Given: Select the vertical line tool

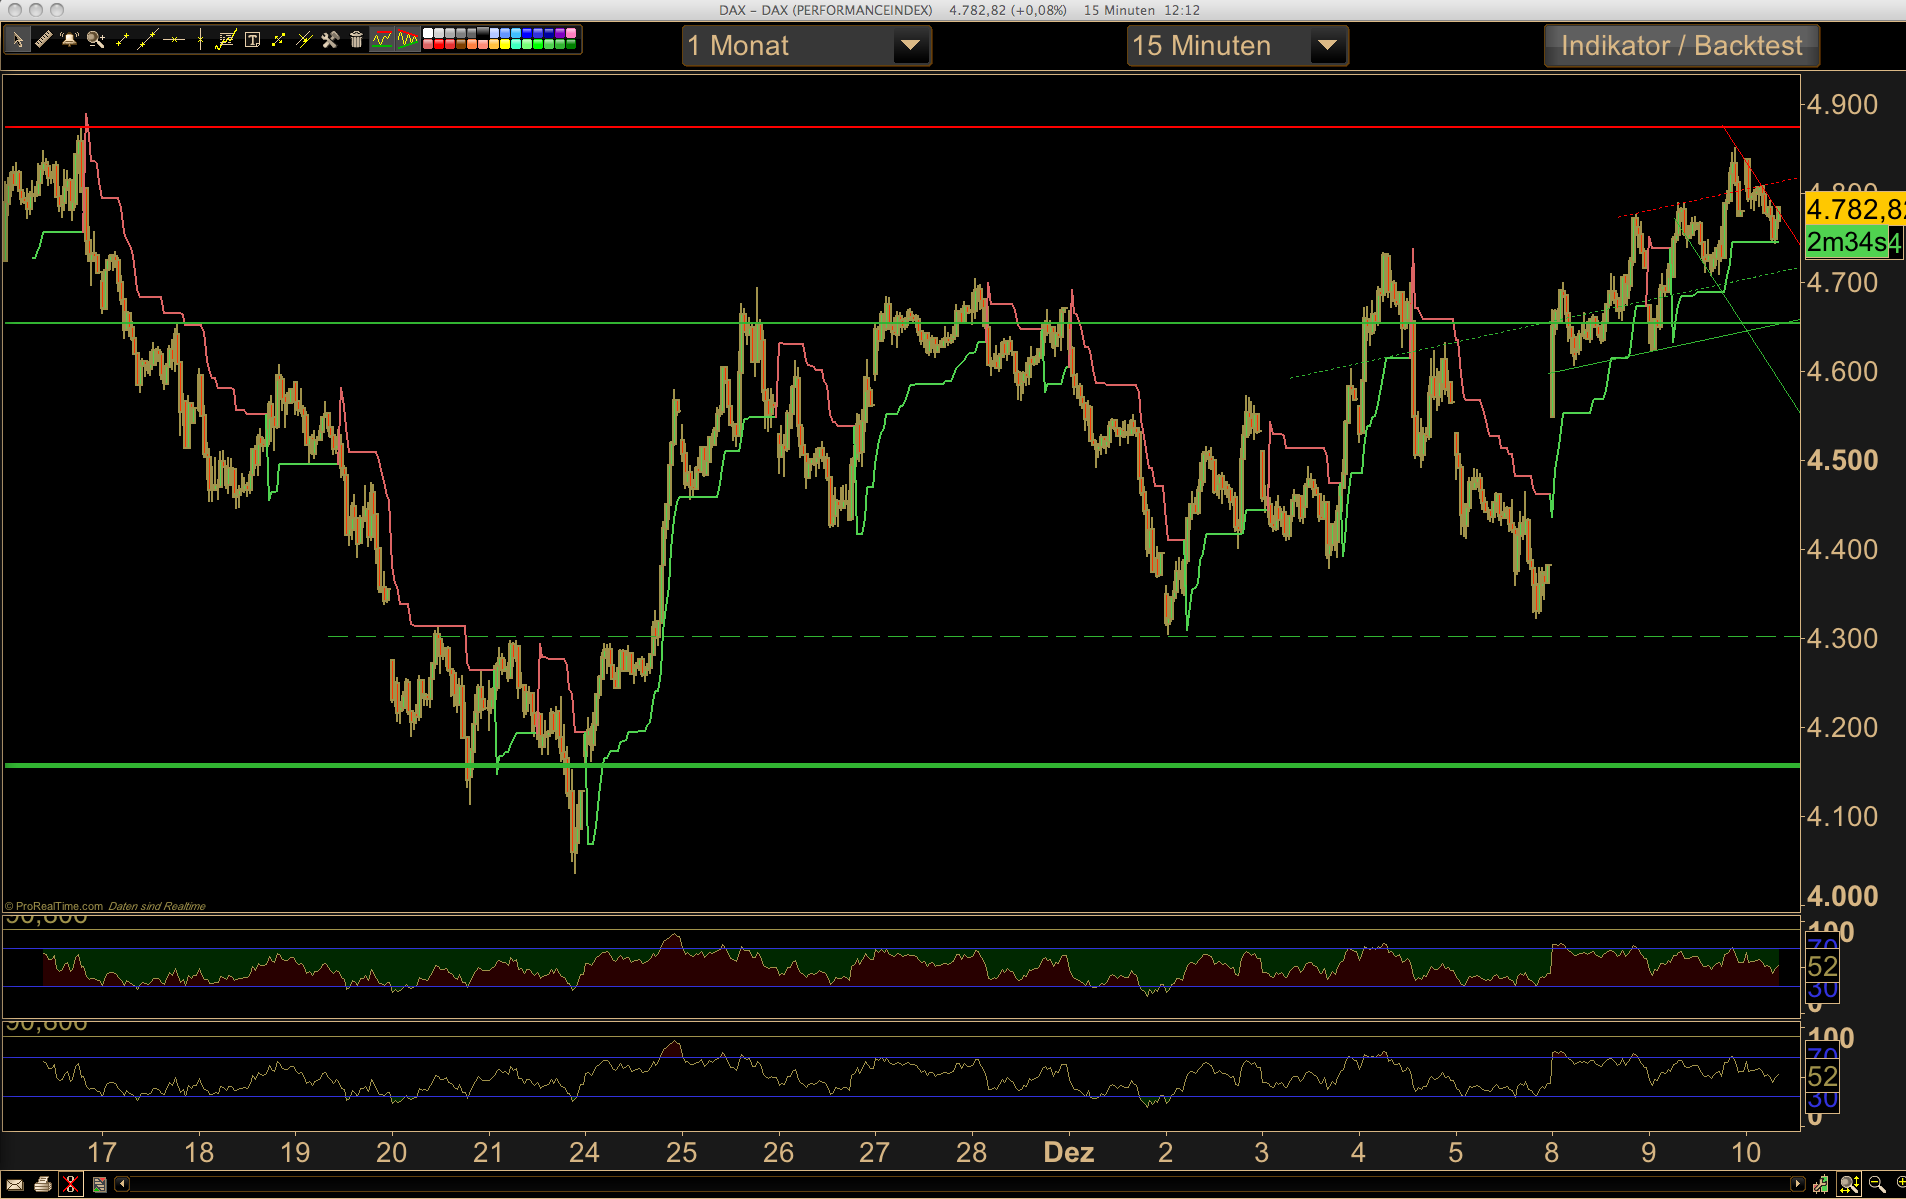Looking at the screenshot, I should (200, 40).
